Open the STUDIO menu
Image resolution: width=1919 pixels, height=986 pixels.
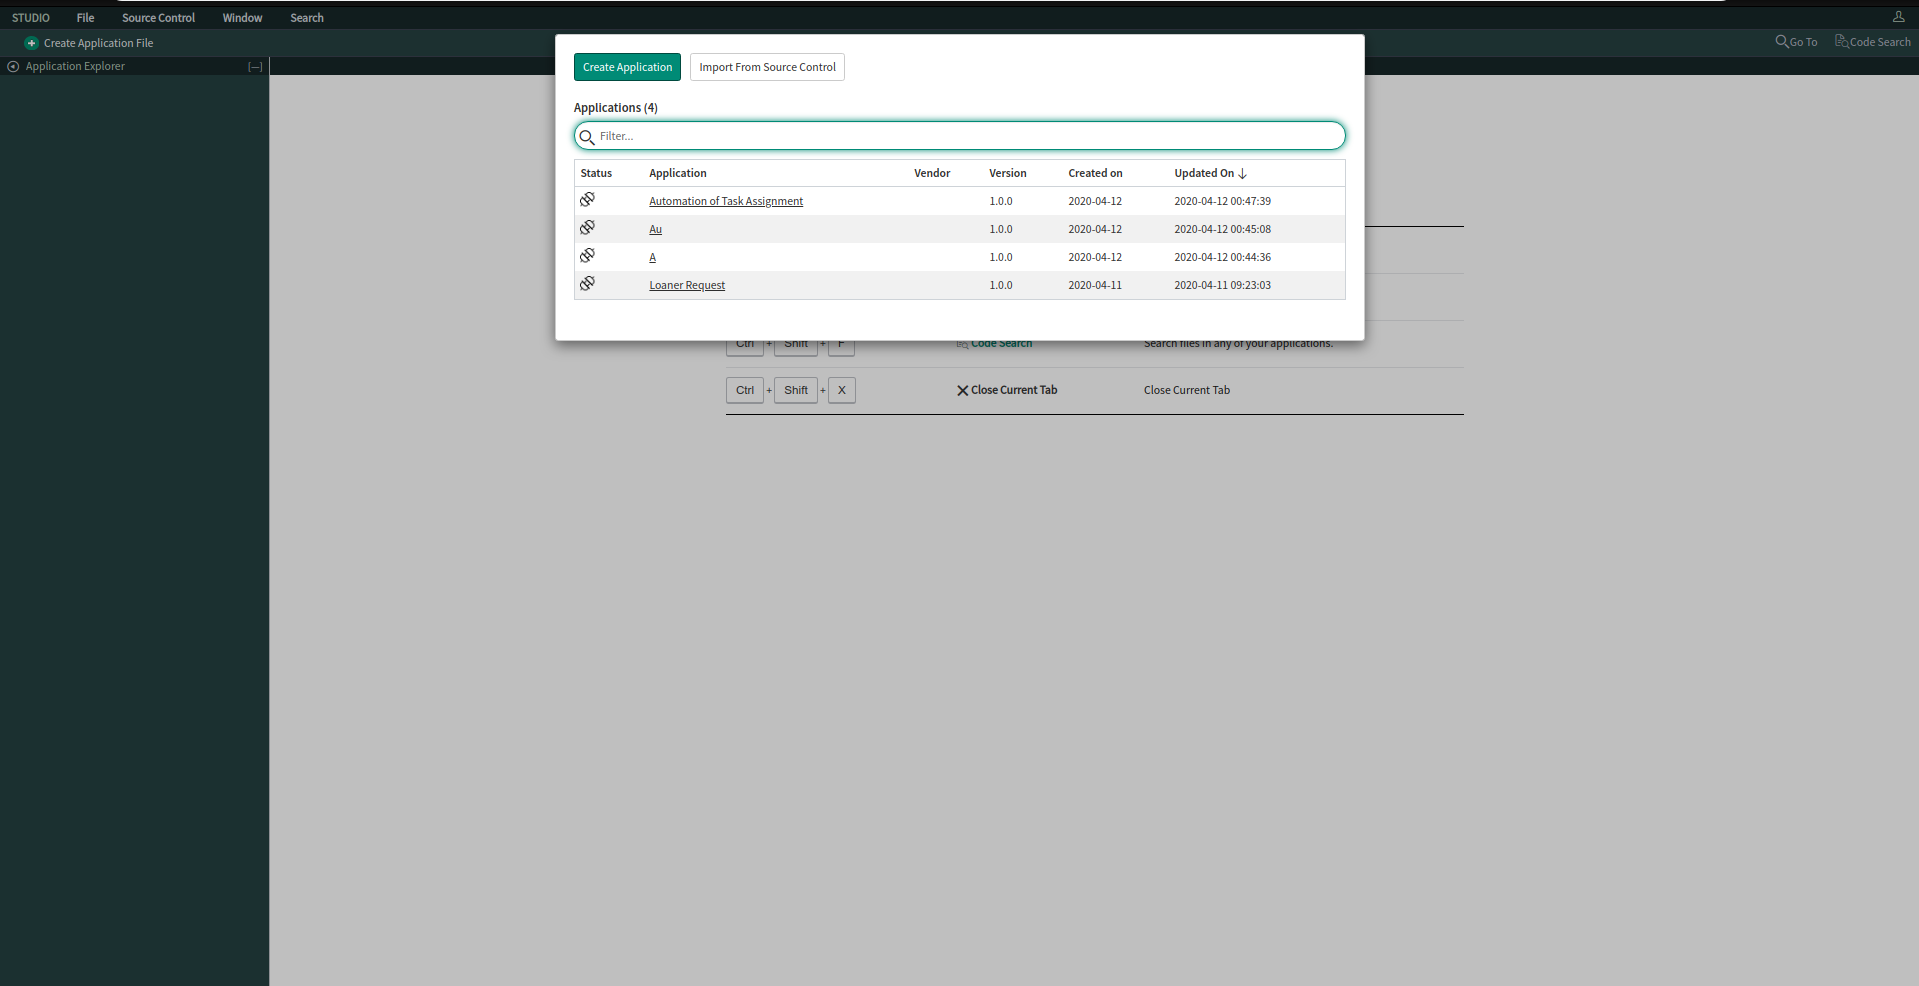click(x=31, y=17)
